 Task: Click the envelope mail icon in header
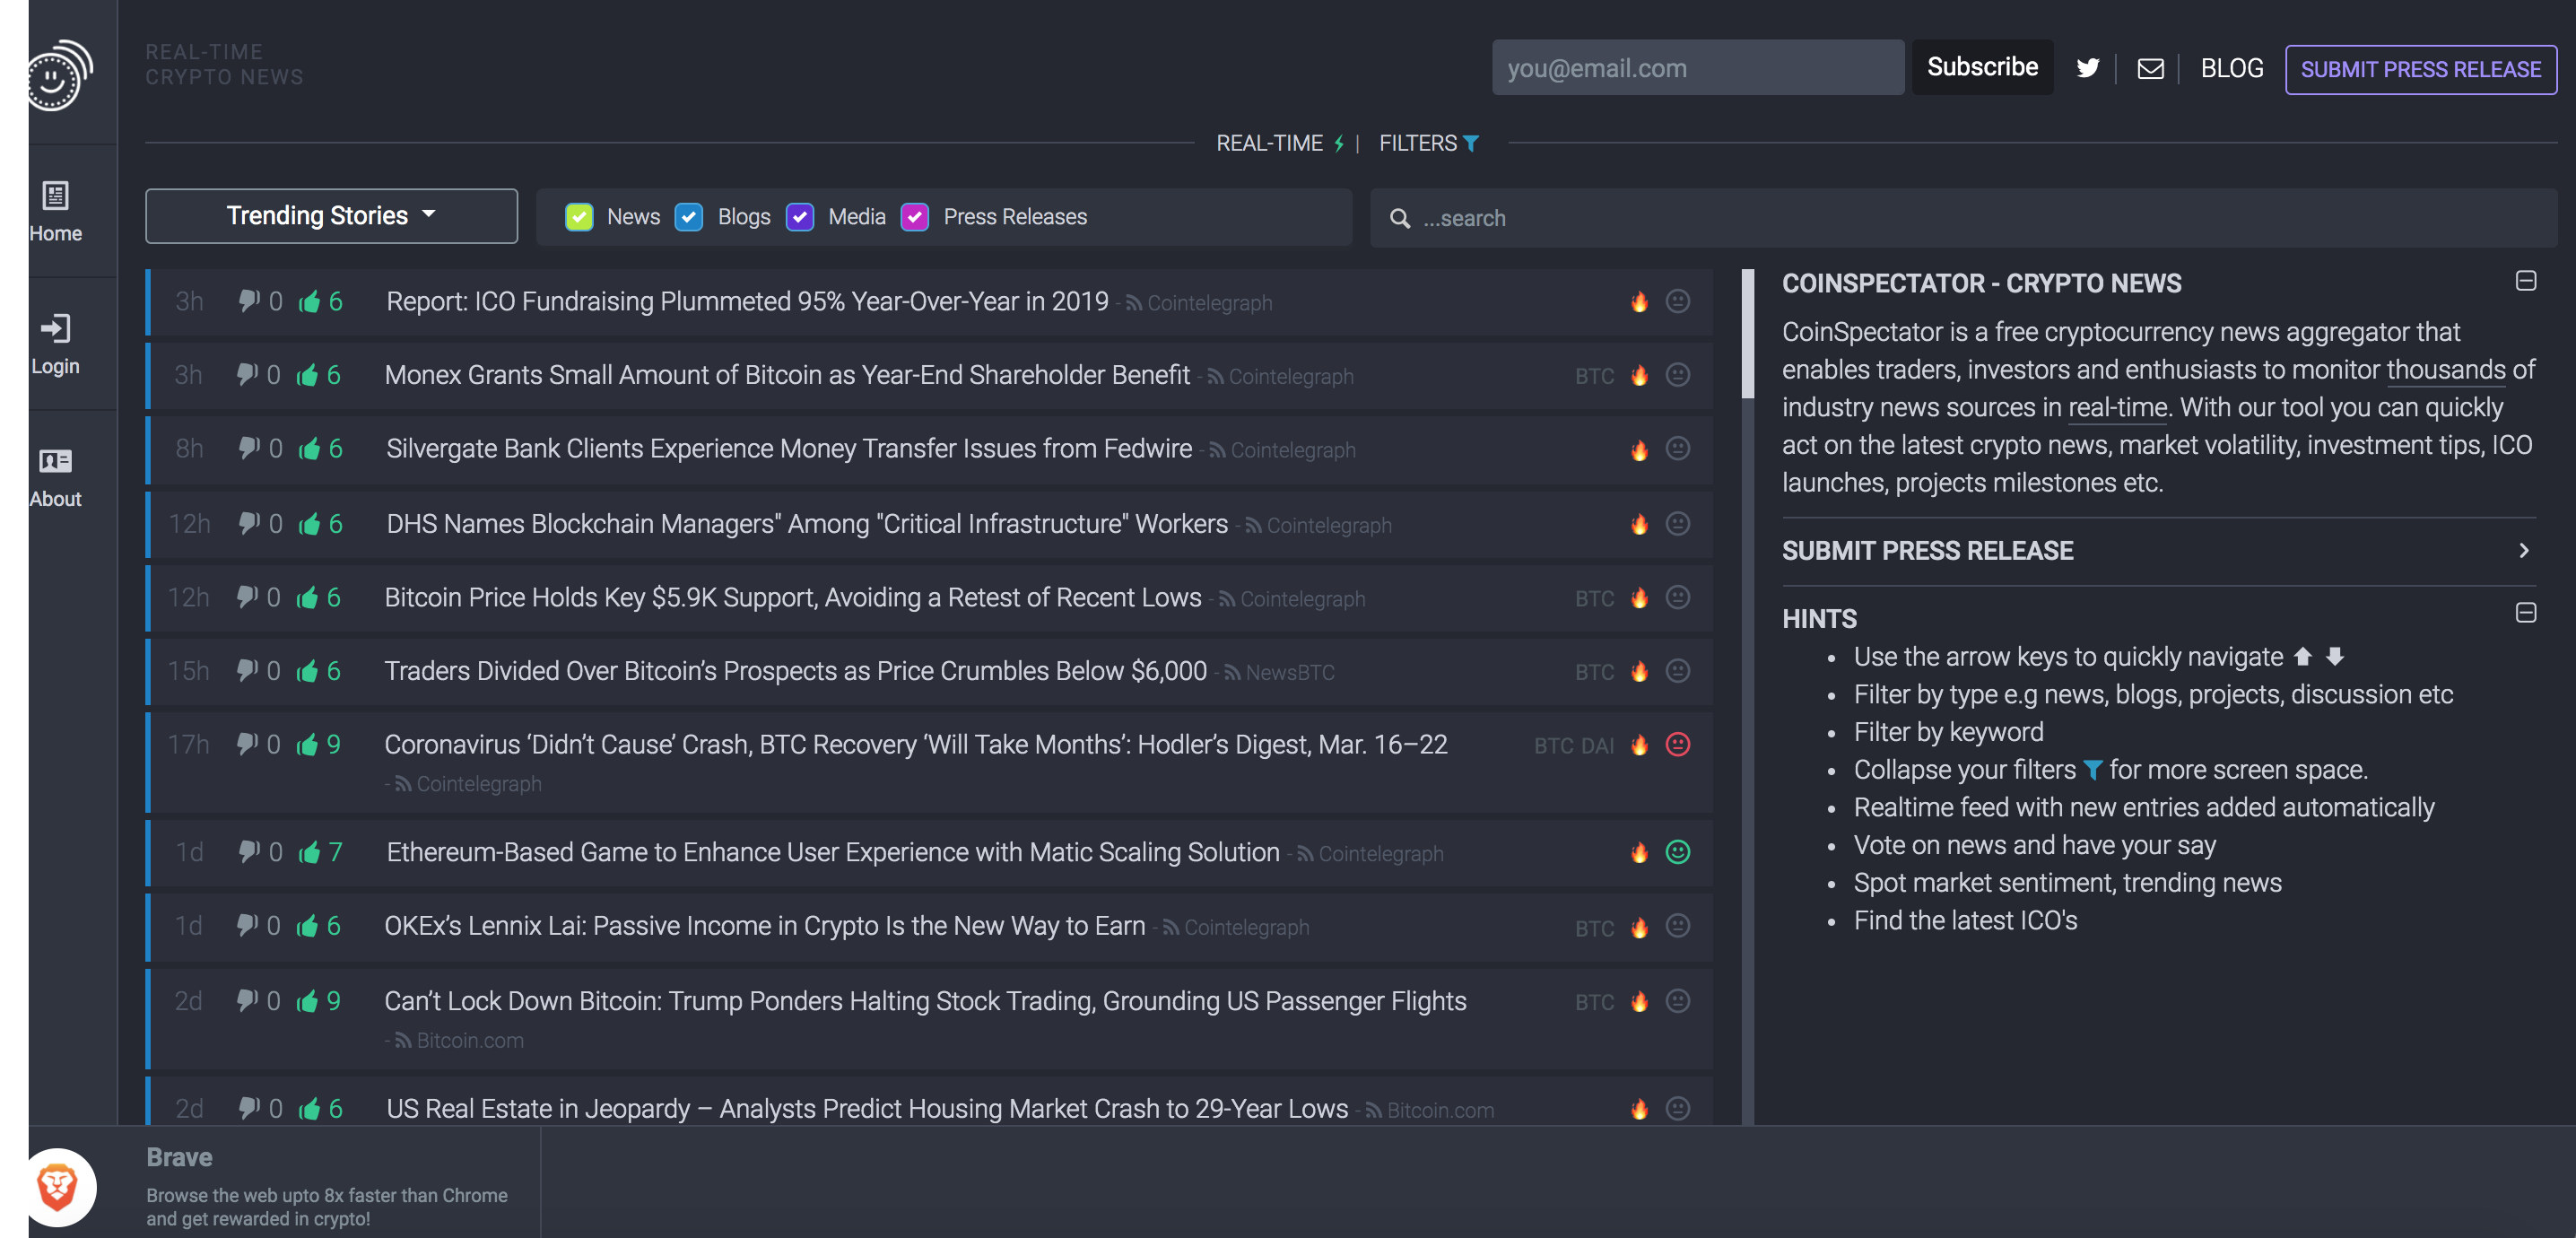2150,68
